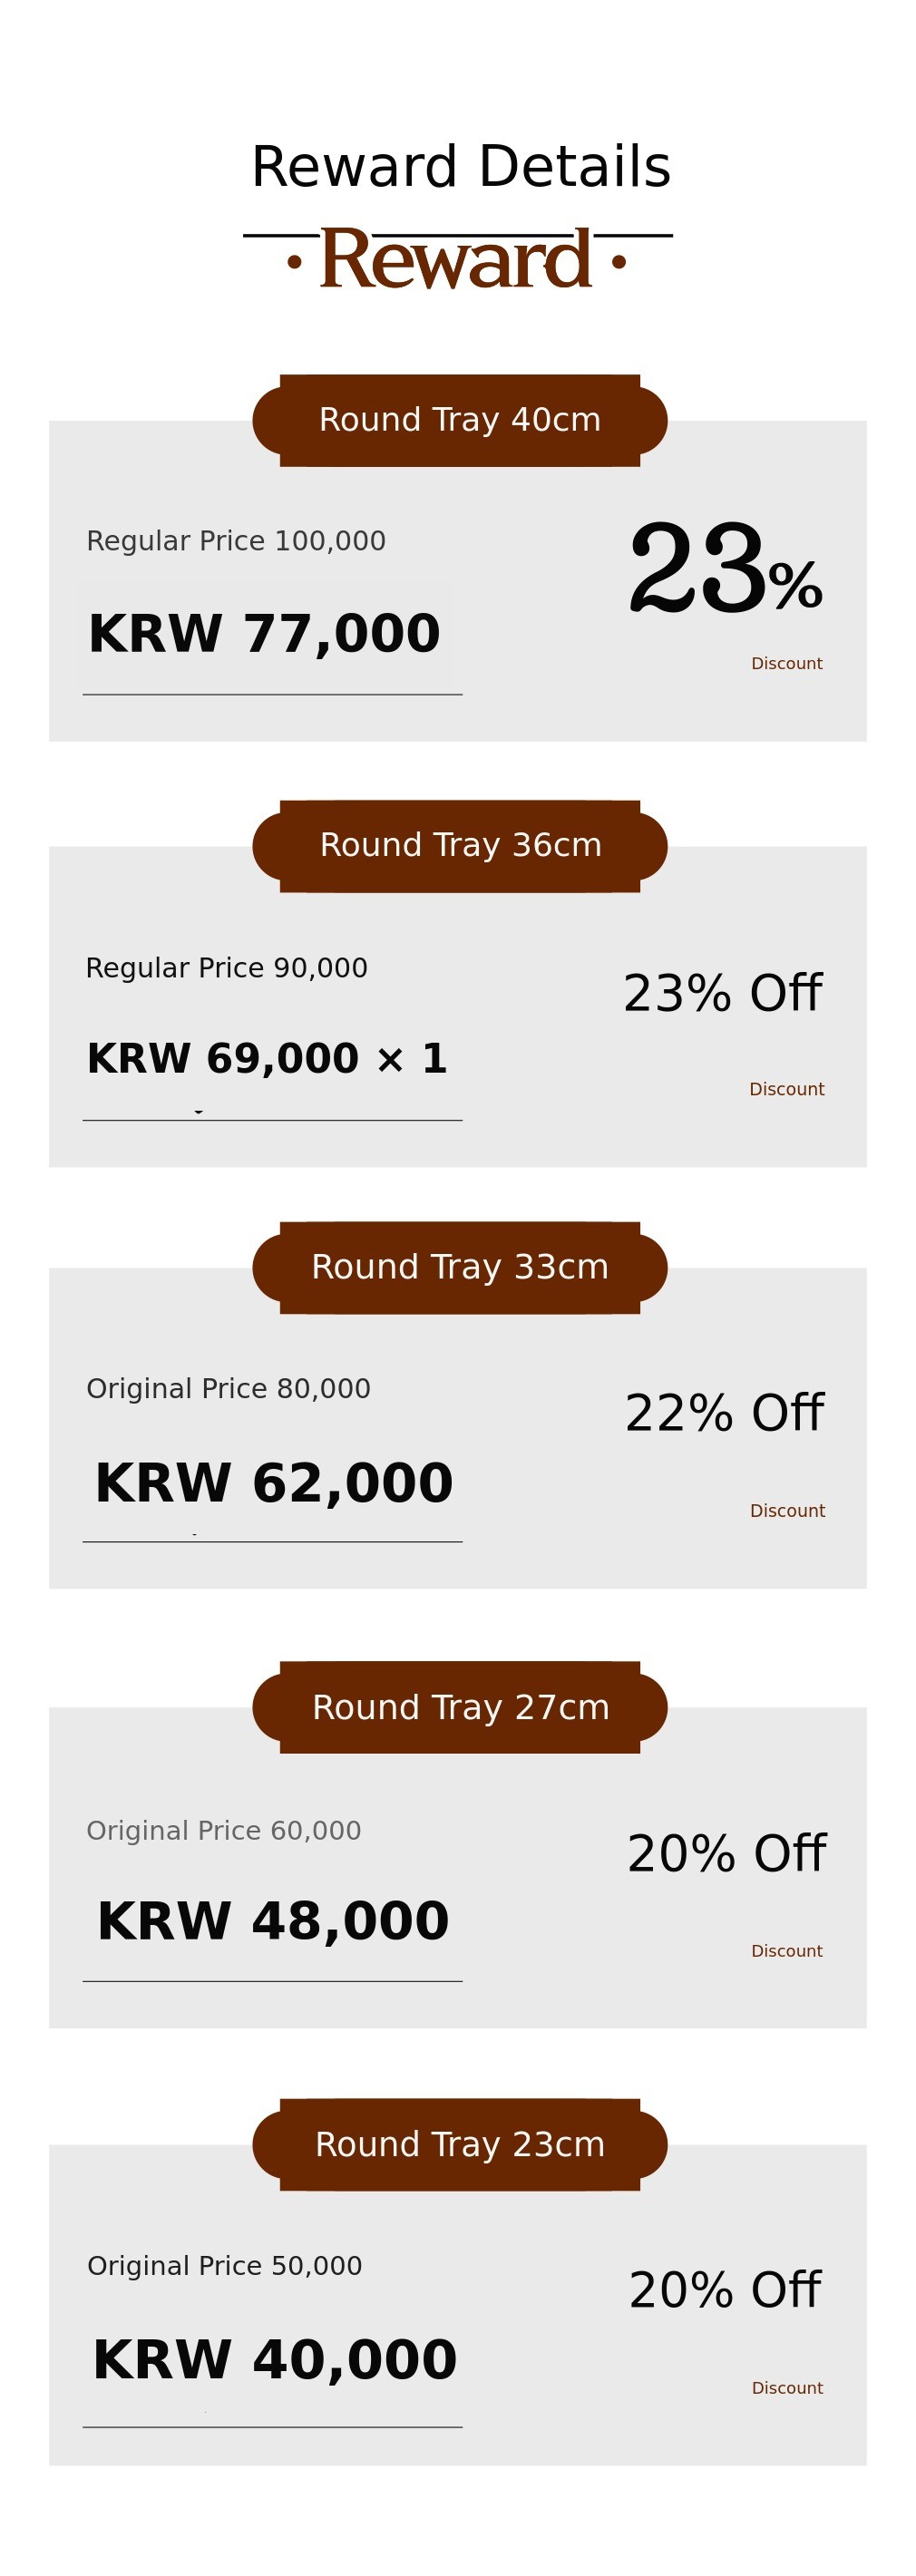916x2576 pixels.
Task: Select the KRW 62,000 price
Action: click(273, 1482)
